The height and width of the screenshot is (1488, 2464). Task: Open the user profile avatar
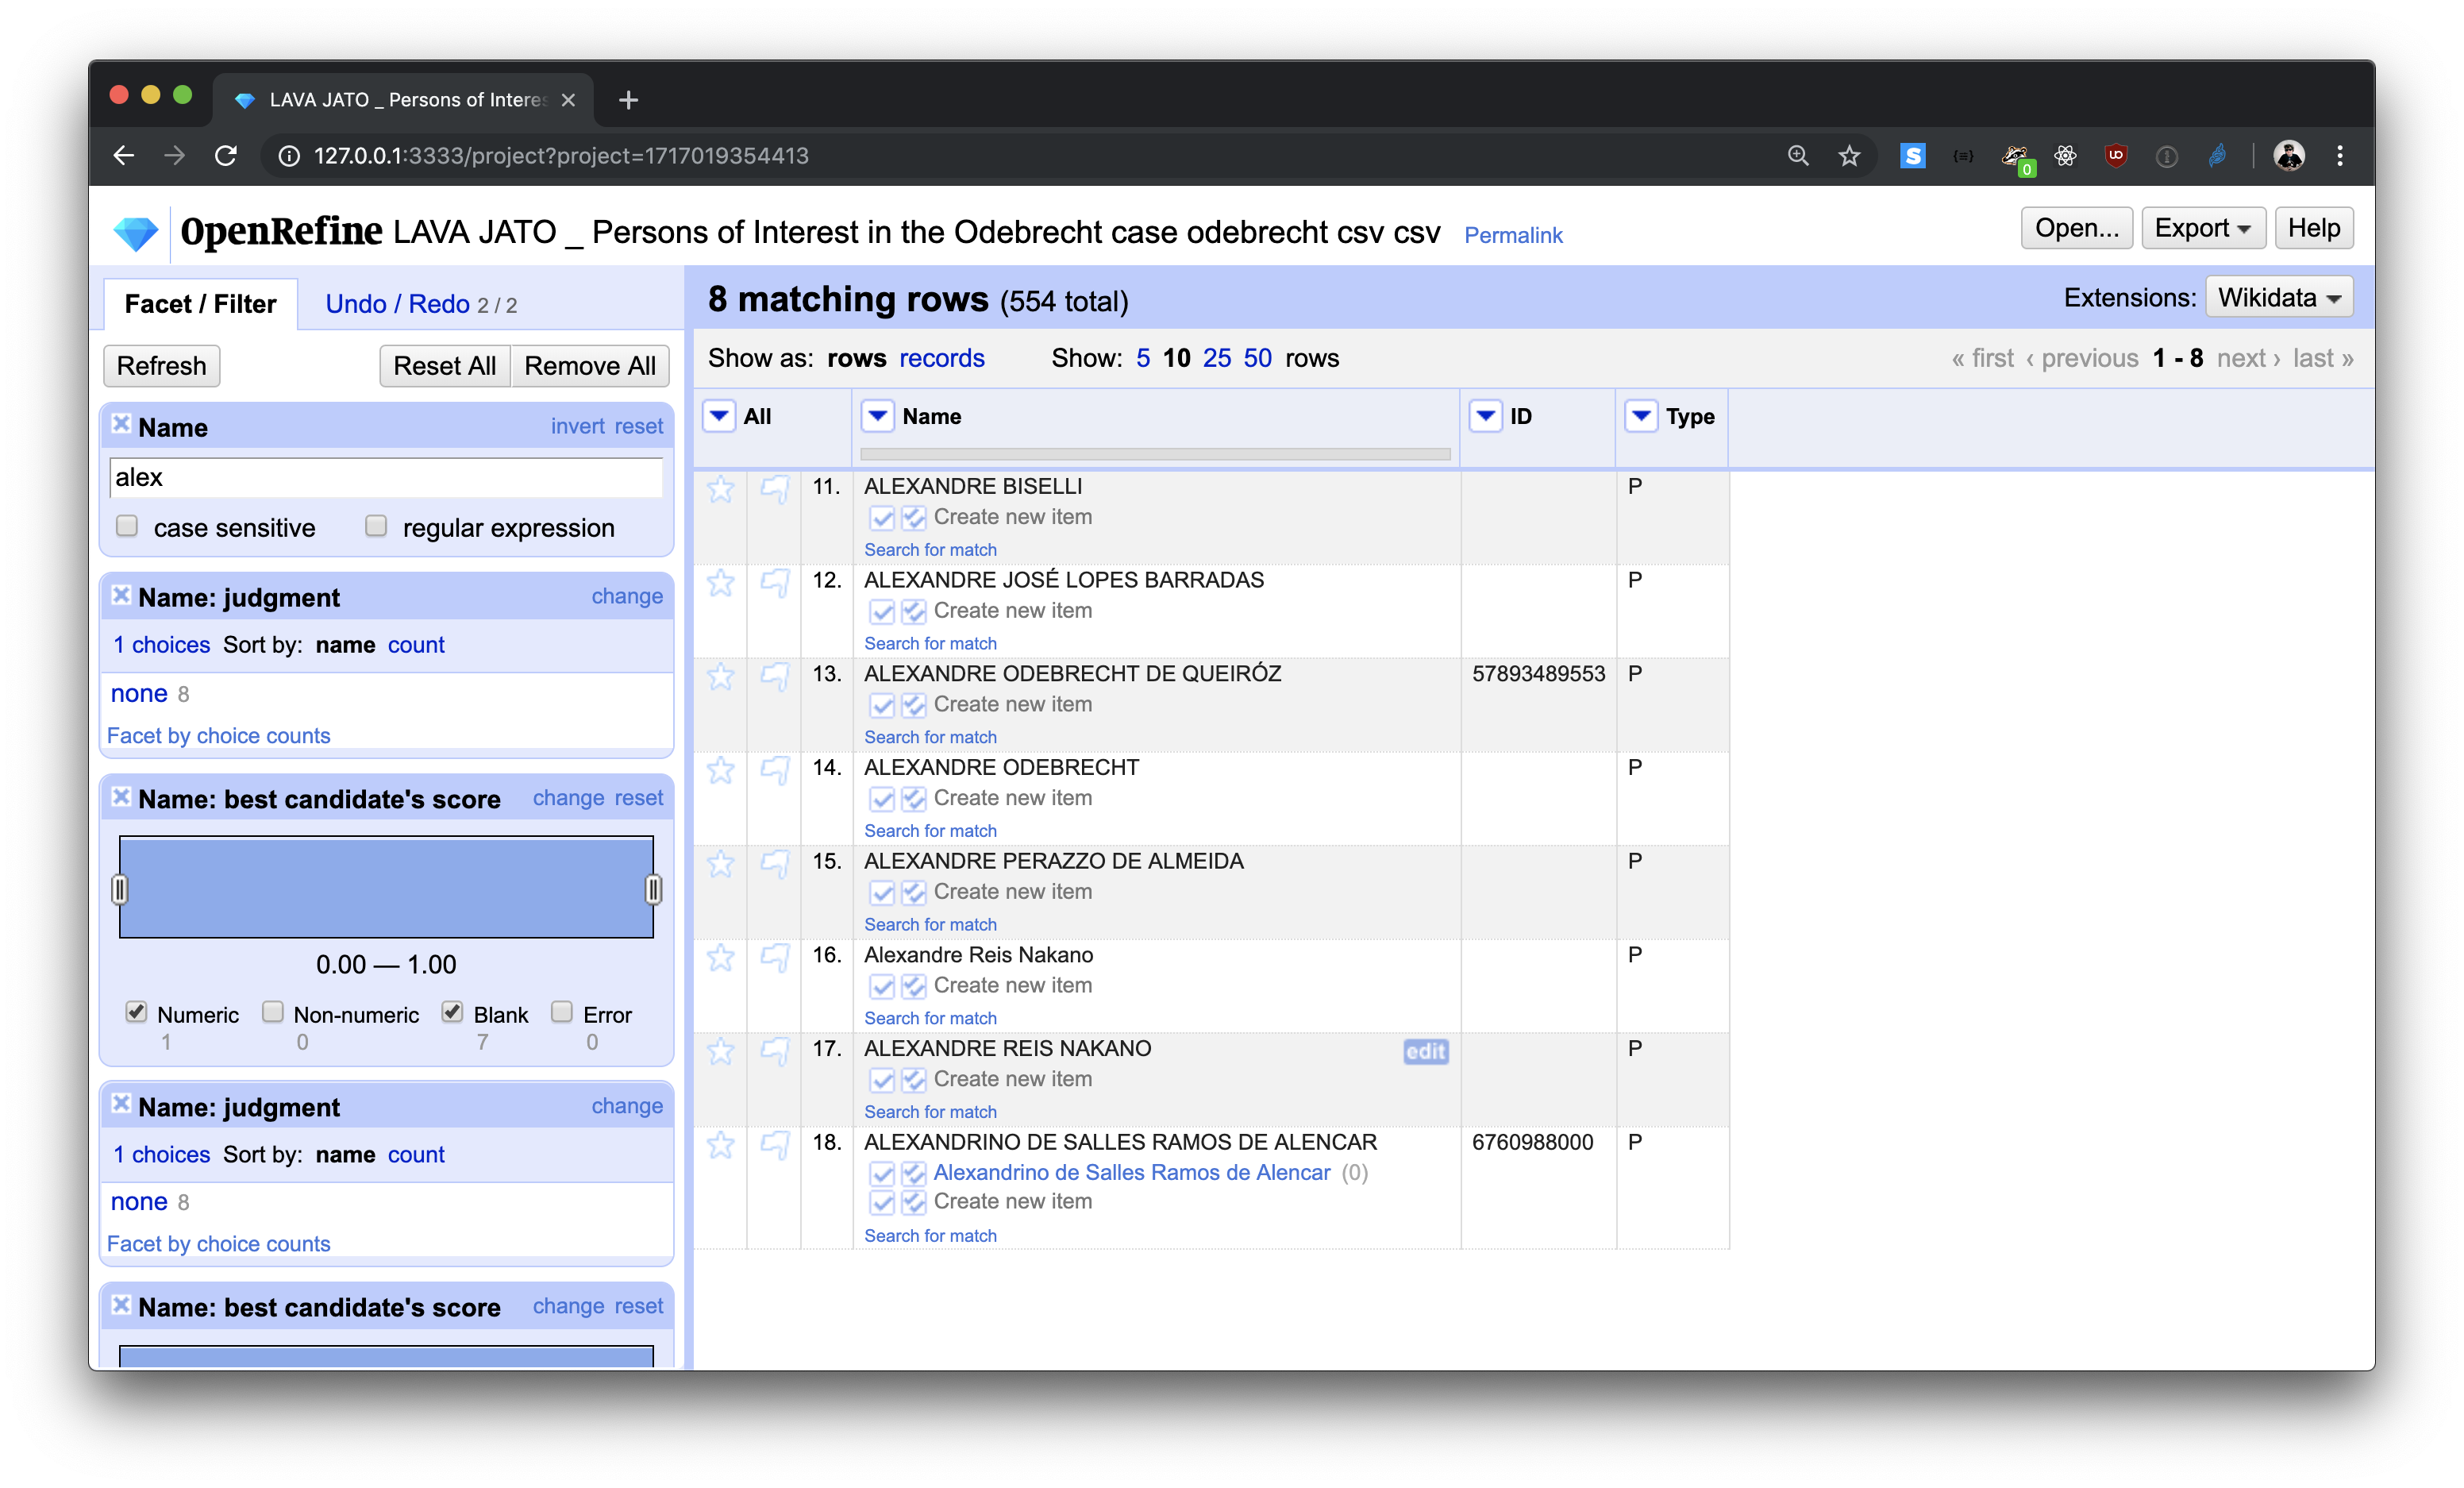(x=2289, y=156)
